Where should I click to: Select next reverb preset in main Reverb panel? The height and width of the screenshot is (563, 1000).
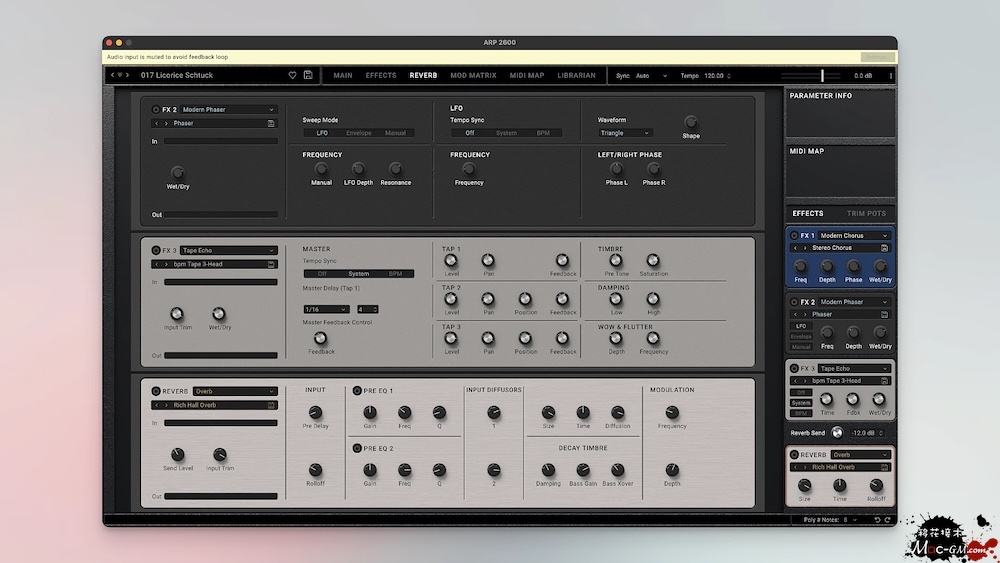tap(166, 405)
